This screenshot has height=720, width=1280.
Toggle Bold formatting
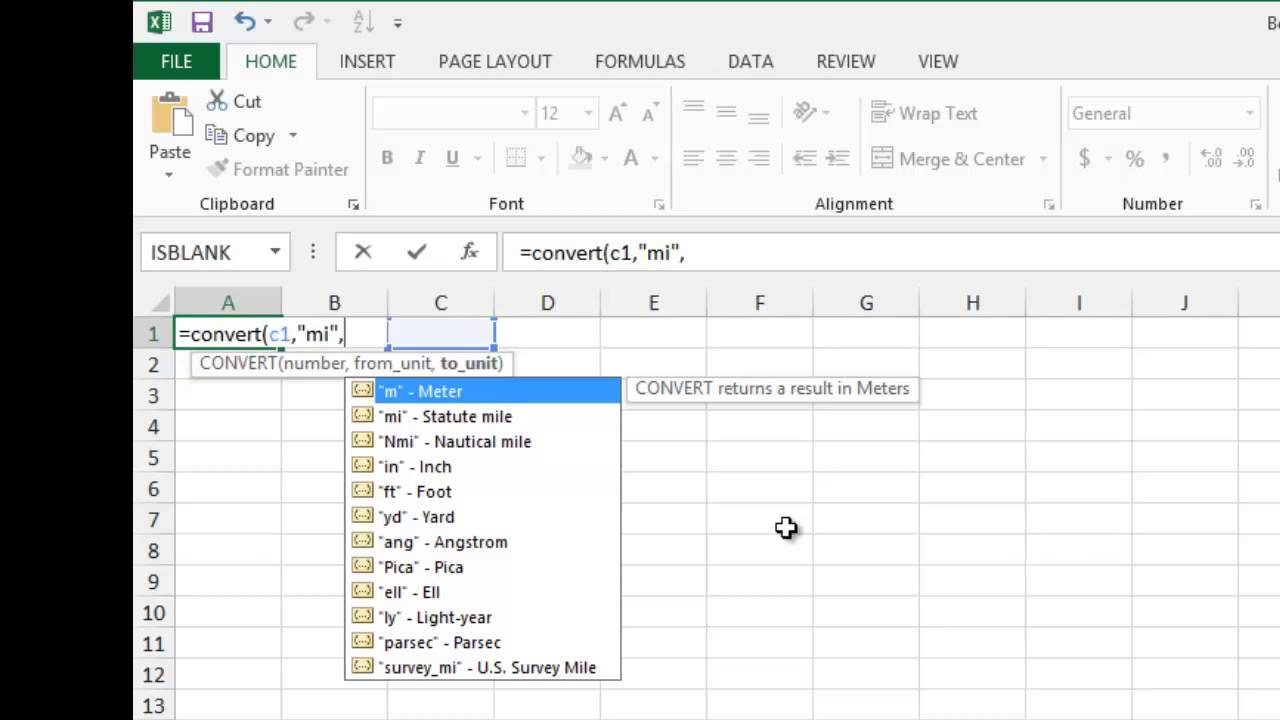click(x=387, y=158)
